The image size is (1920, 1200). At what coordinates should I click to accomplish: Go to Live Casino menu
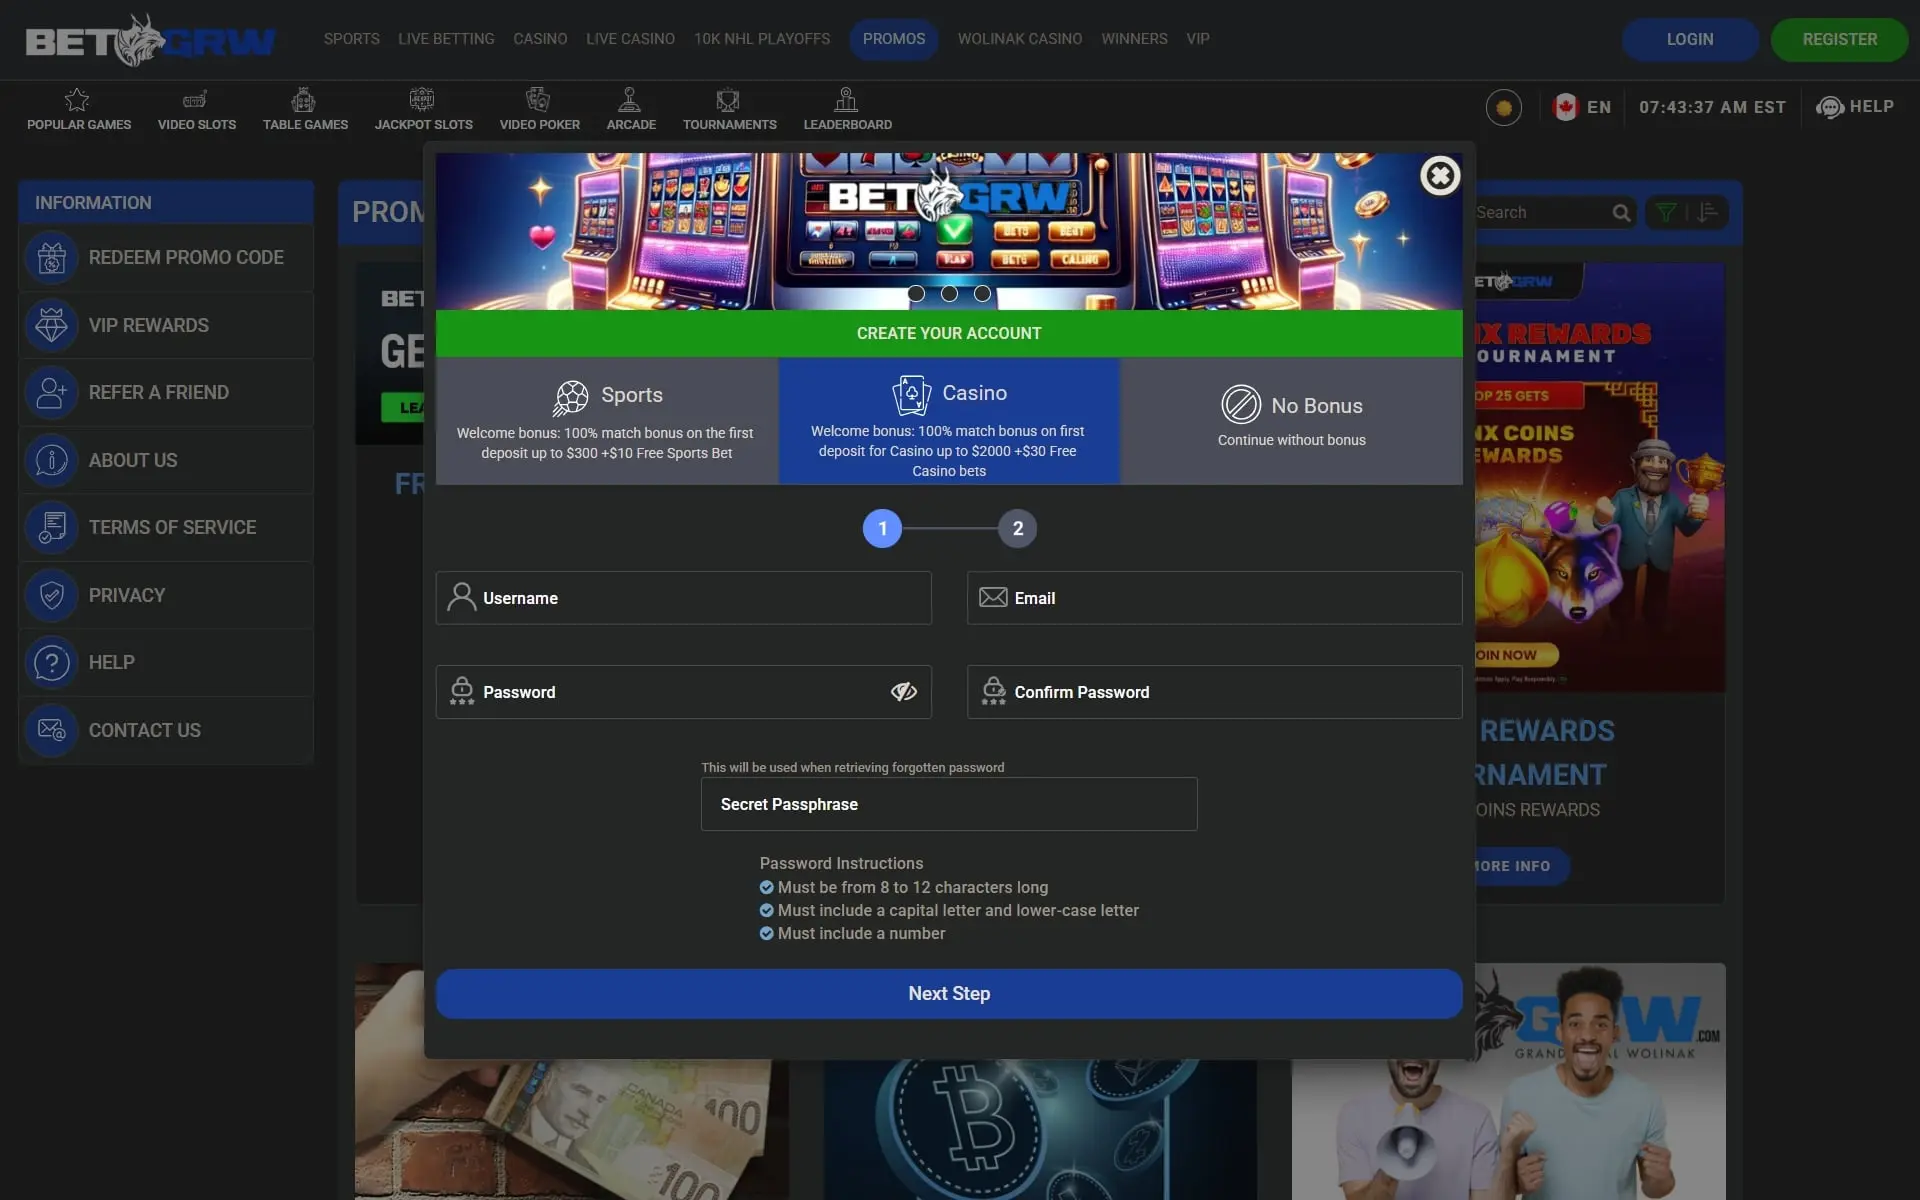[630, 39]
